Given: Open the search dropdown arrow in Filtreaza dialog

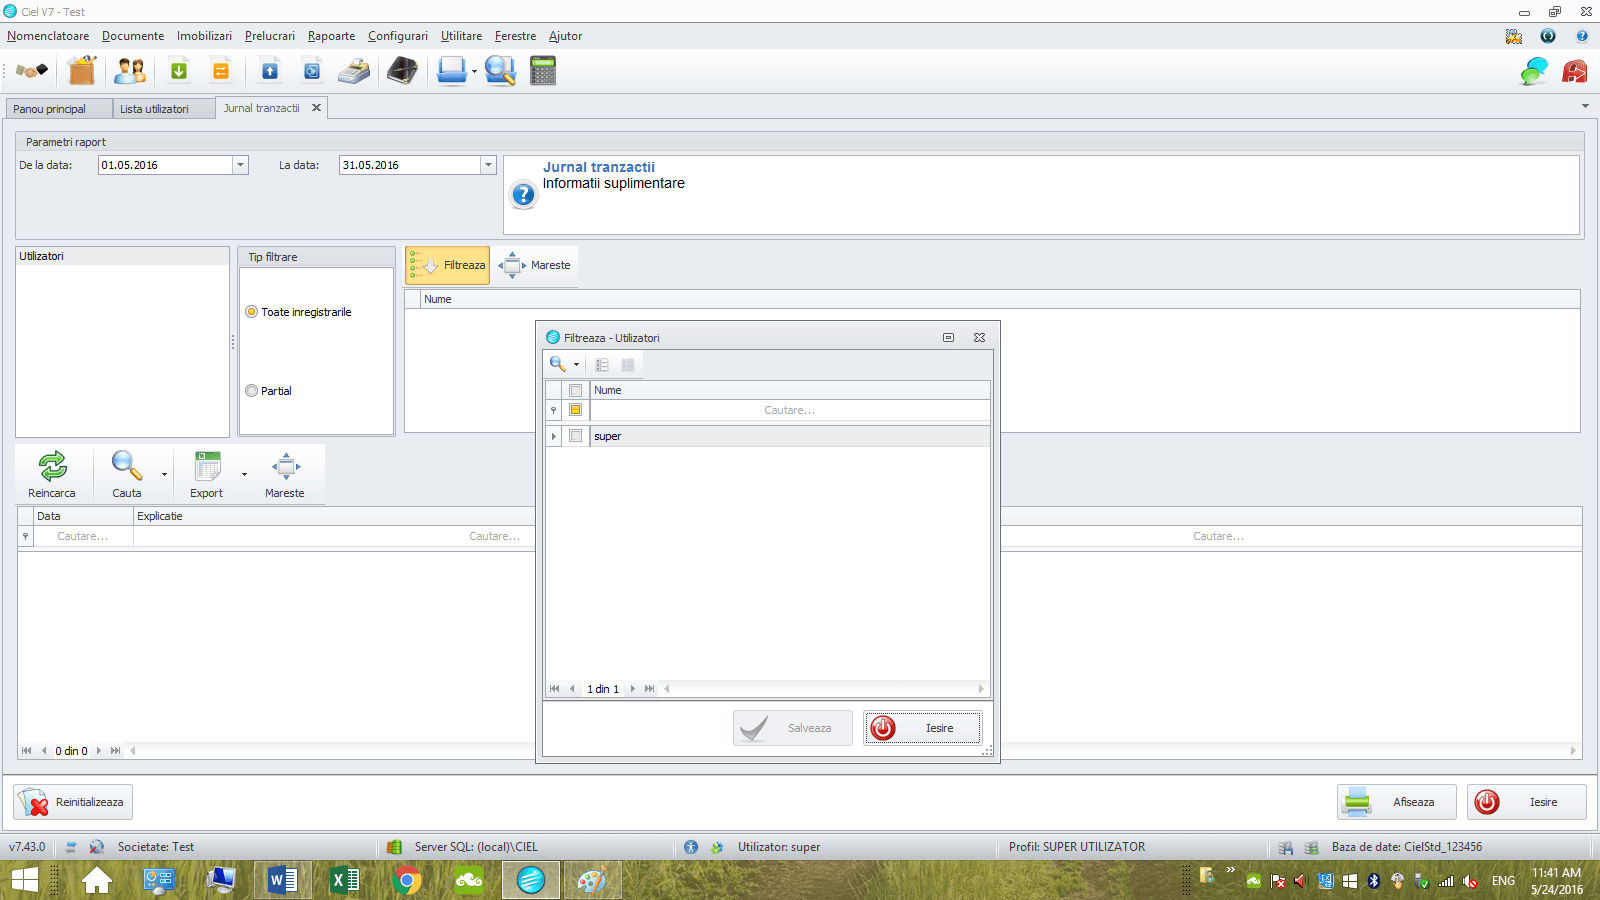Looking at the screenshot, I should pyautogui.click(x=576, y=365).
